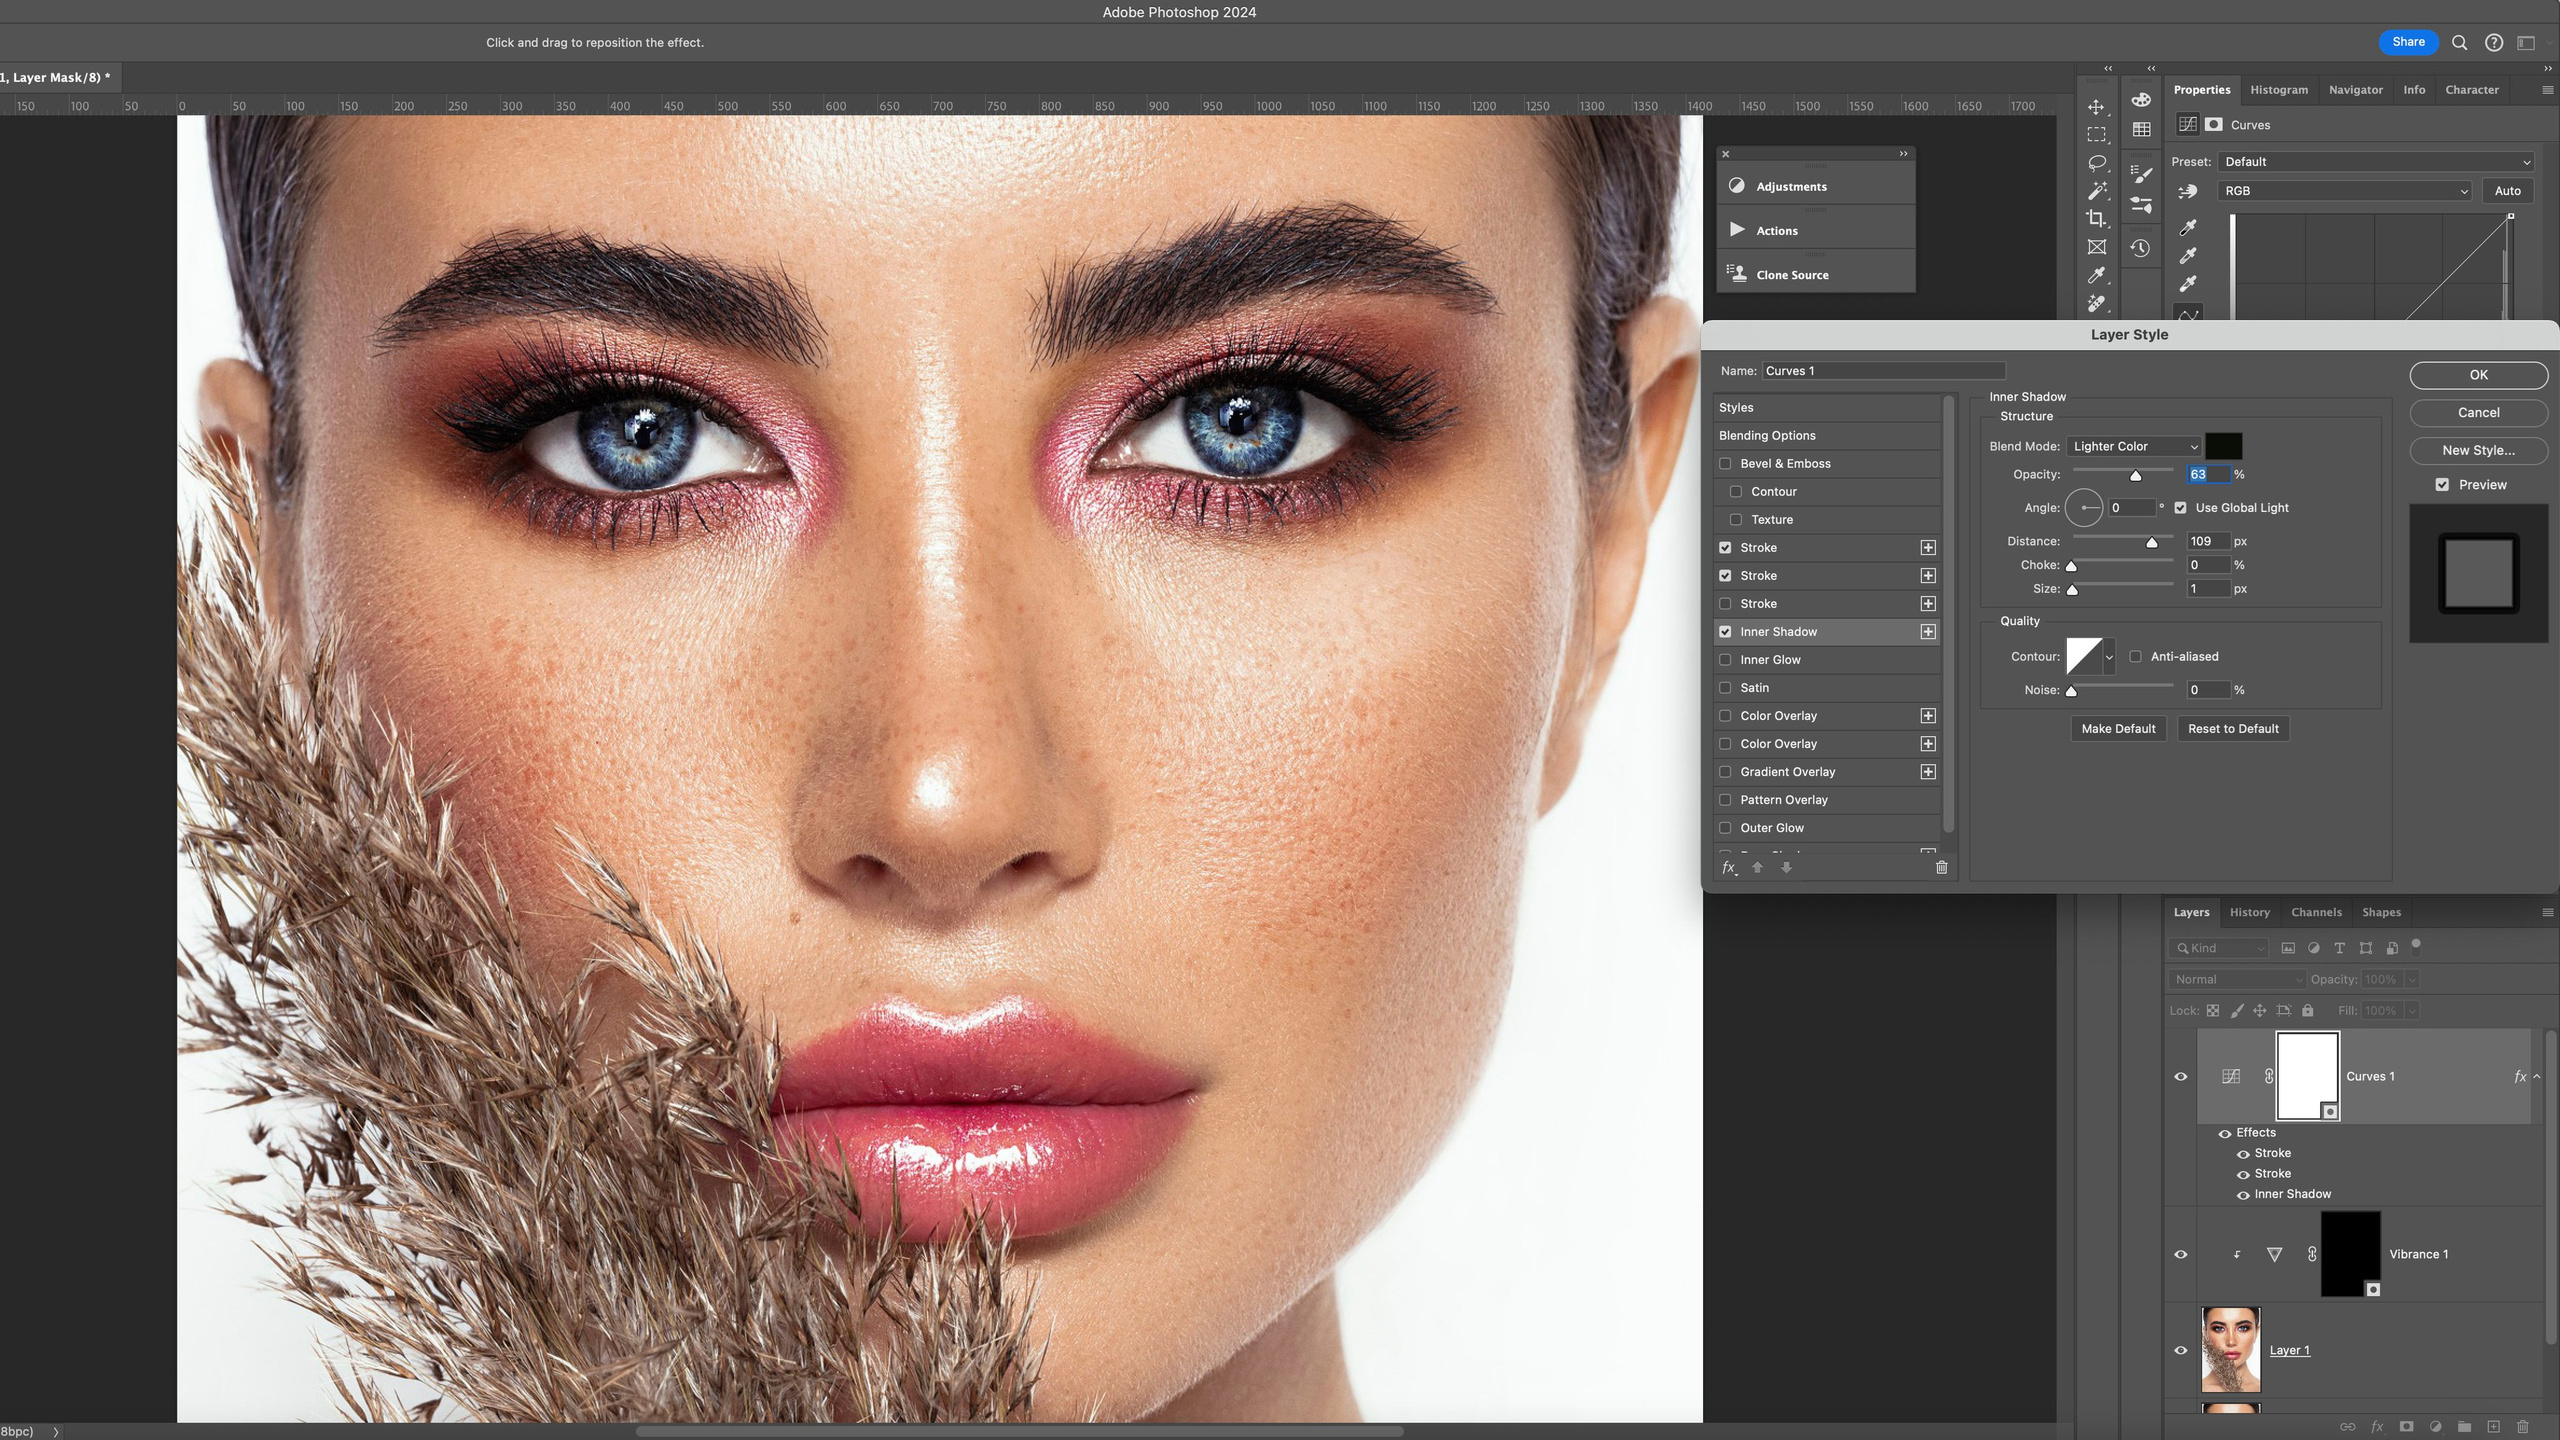Image resolution: width=2560 pixels, height=1440 pixels.
Task: Select the Lasso tool
Action: coord(2096,161)
